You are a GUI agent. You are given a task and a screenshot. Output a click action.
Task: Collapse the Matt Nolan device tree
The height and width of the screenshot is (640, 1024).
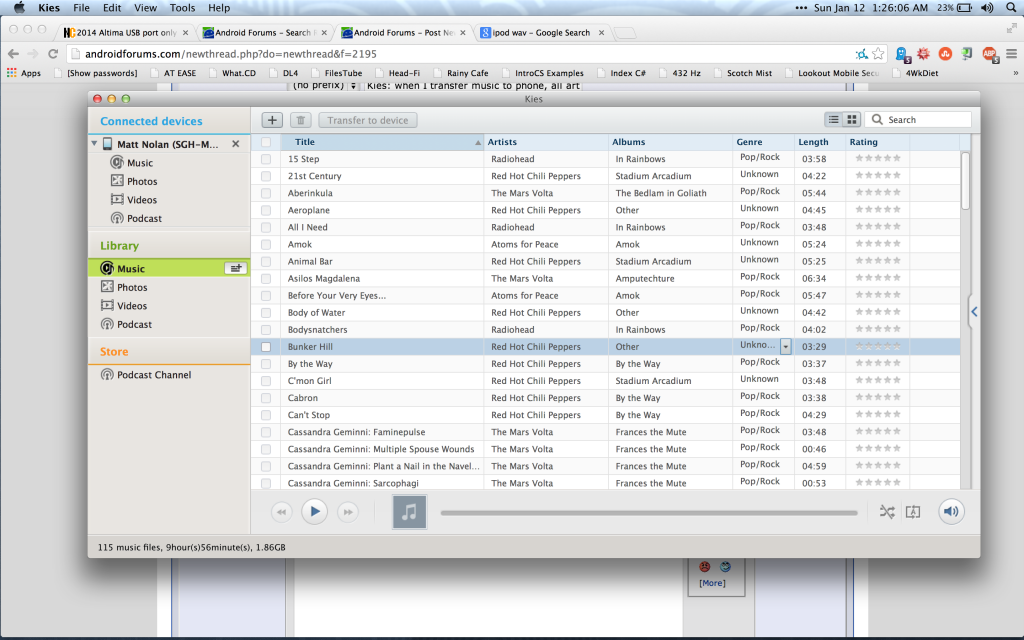click(x=94, y=144)
